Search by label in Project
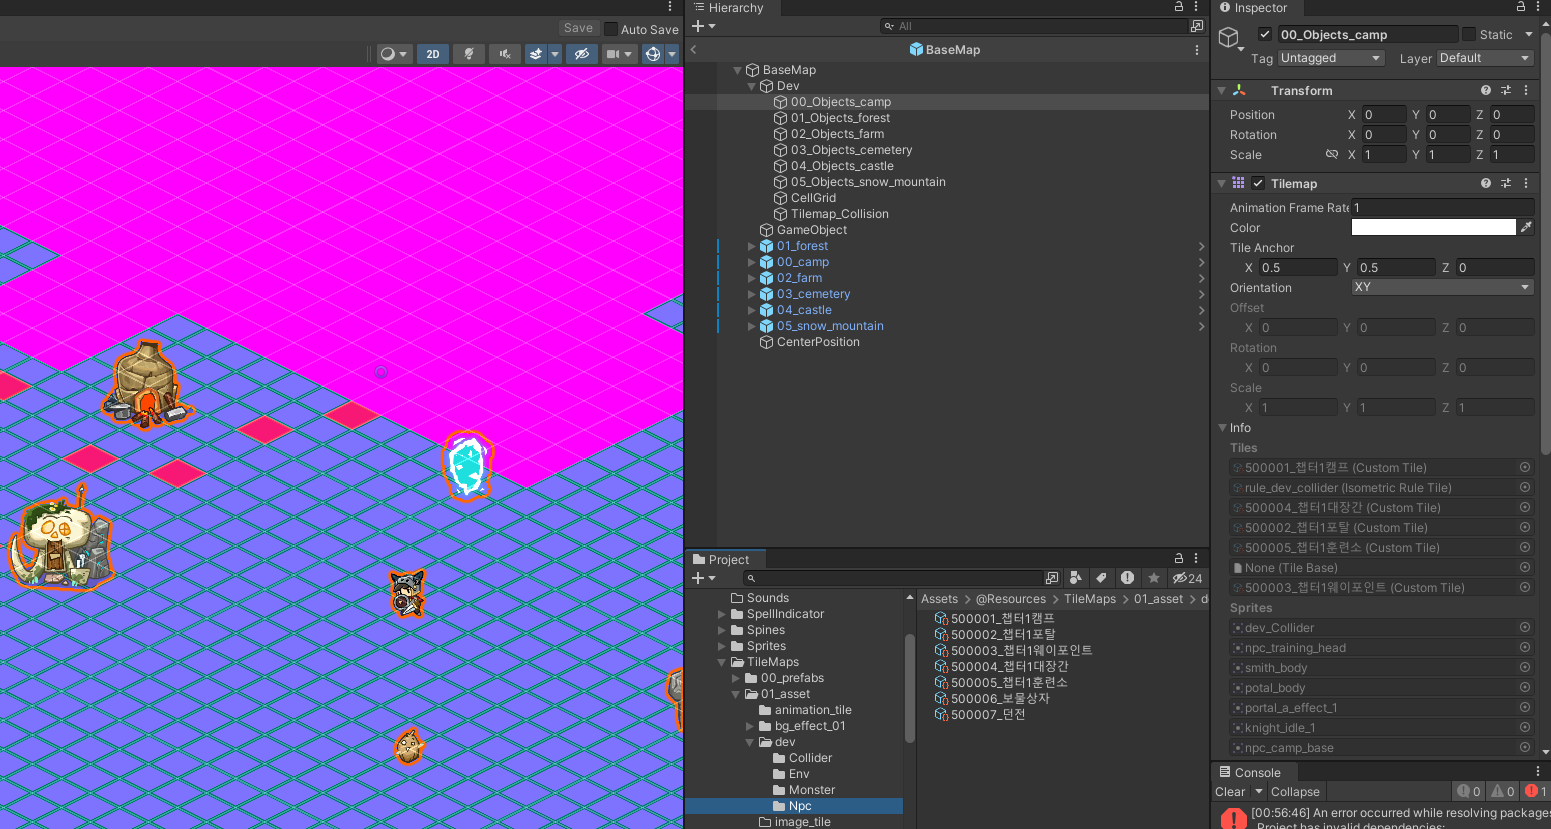Image resolution: width=1551 pixels, height=829 pixels. (x=1101, y=578)
